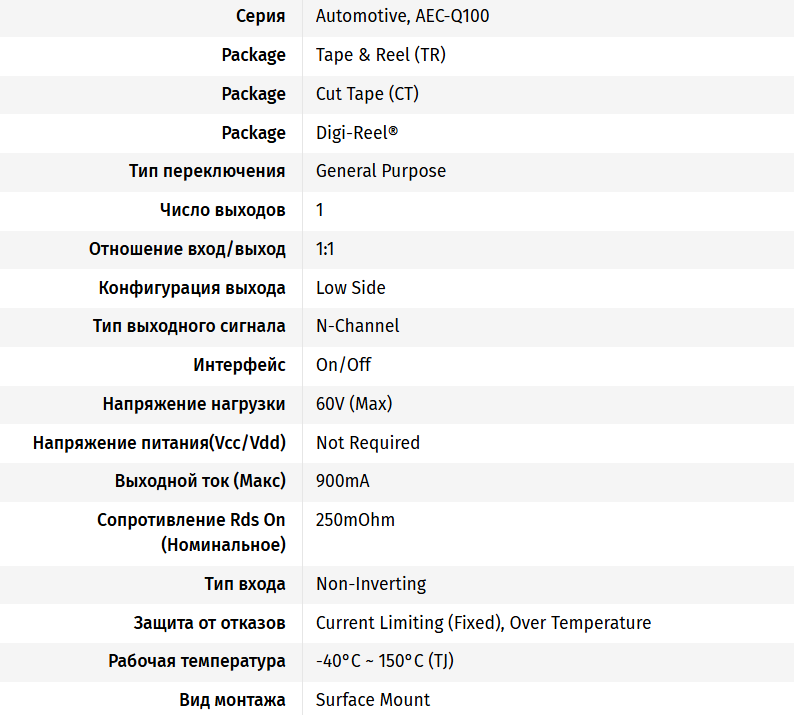794x715 pixels.
Task: Select the 'Tape & Reel (TR)' package value
Action: coord(381,55)
